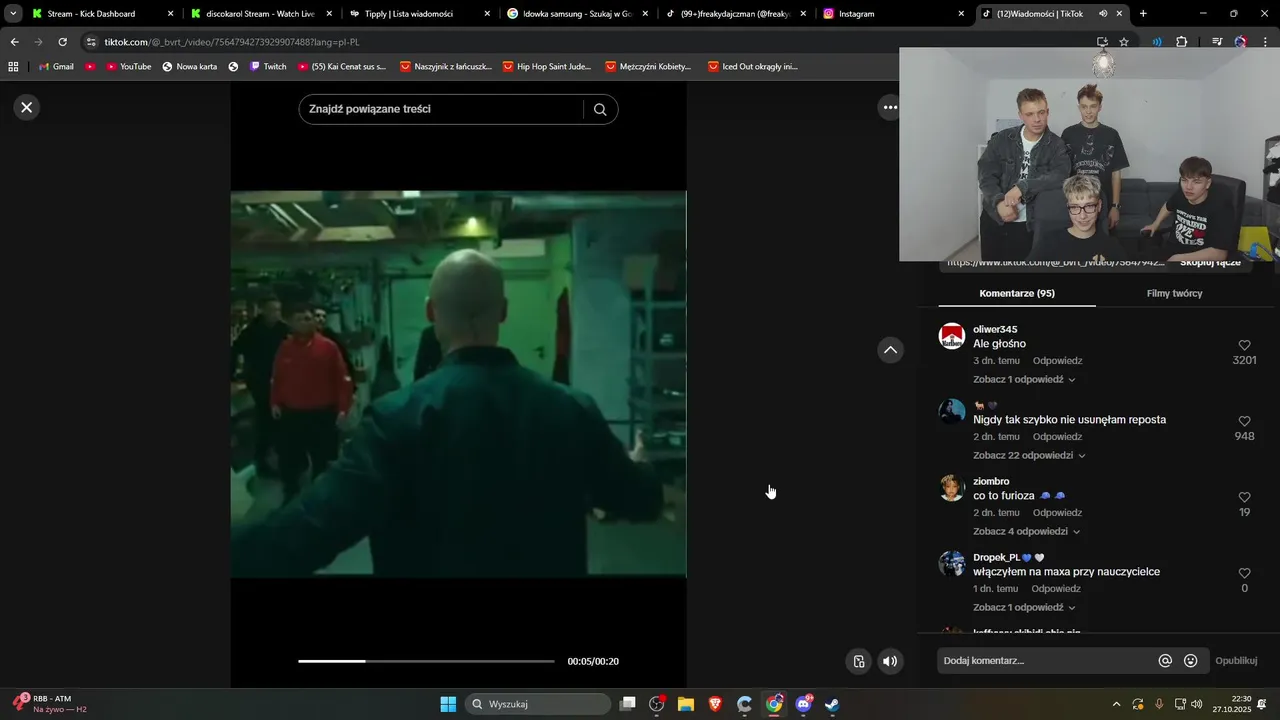Screen dimensions: 1280x720
Task: Like the comment by oliwer345
Action: (1244, 345)
